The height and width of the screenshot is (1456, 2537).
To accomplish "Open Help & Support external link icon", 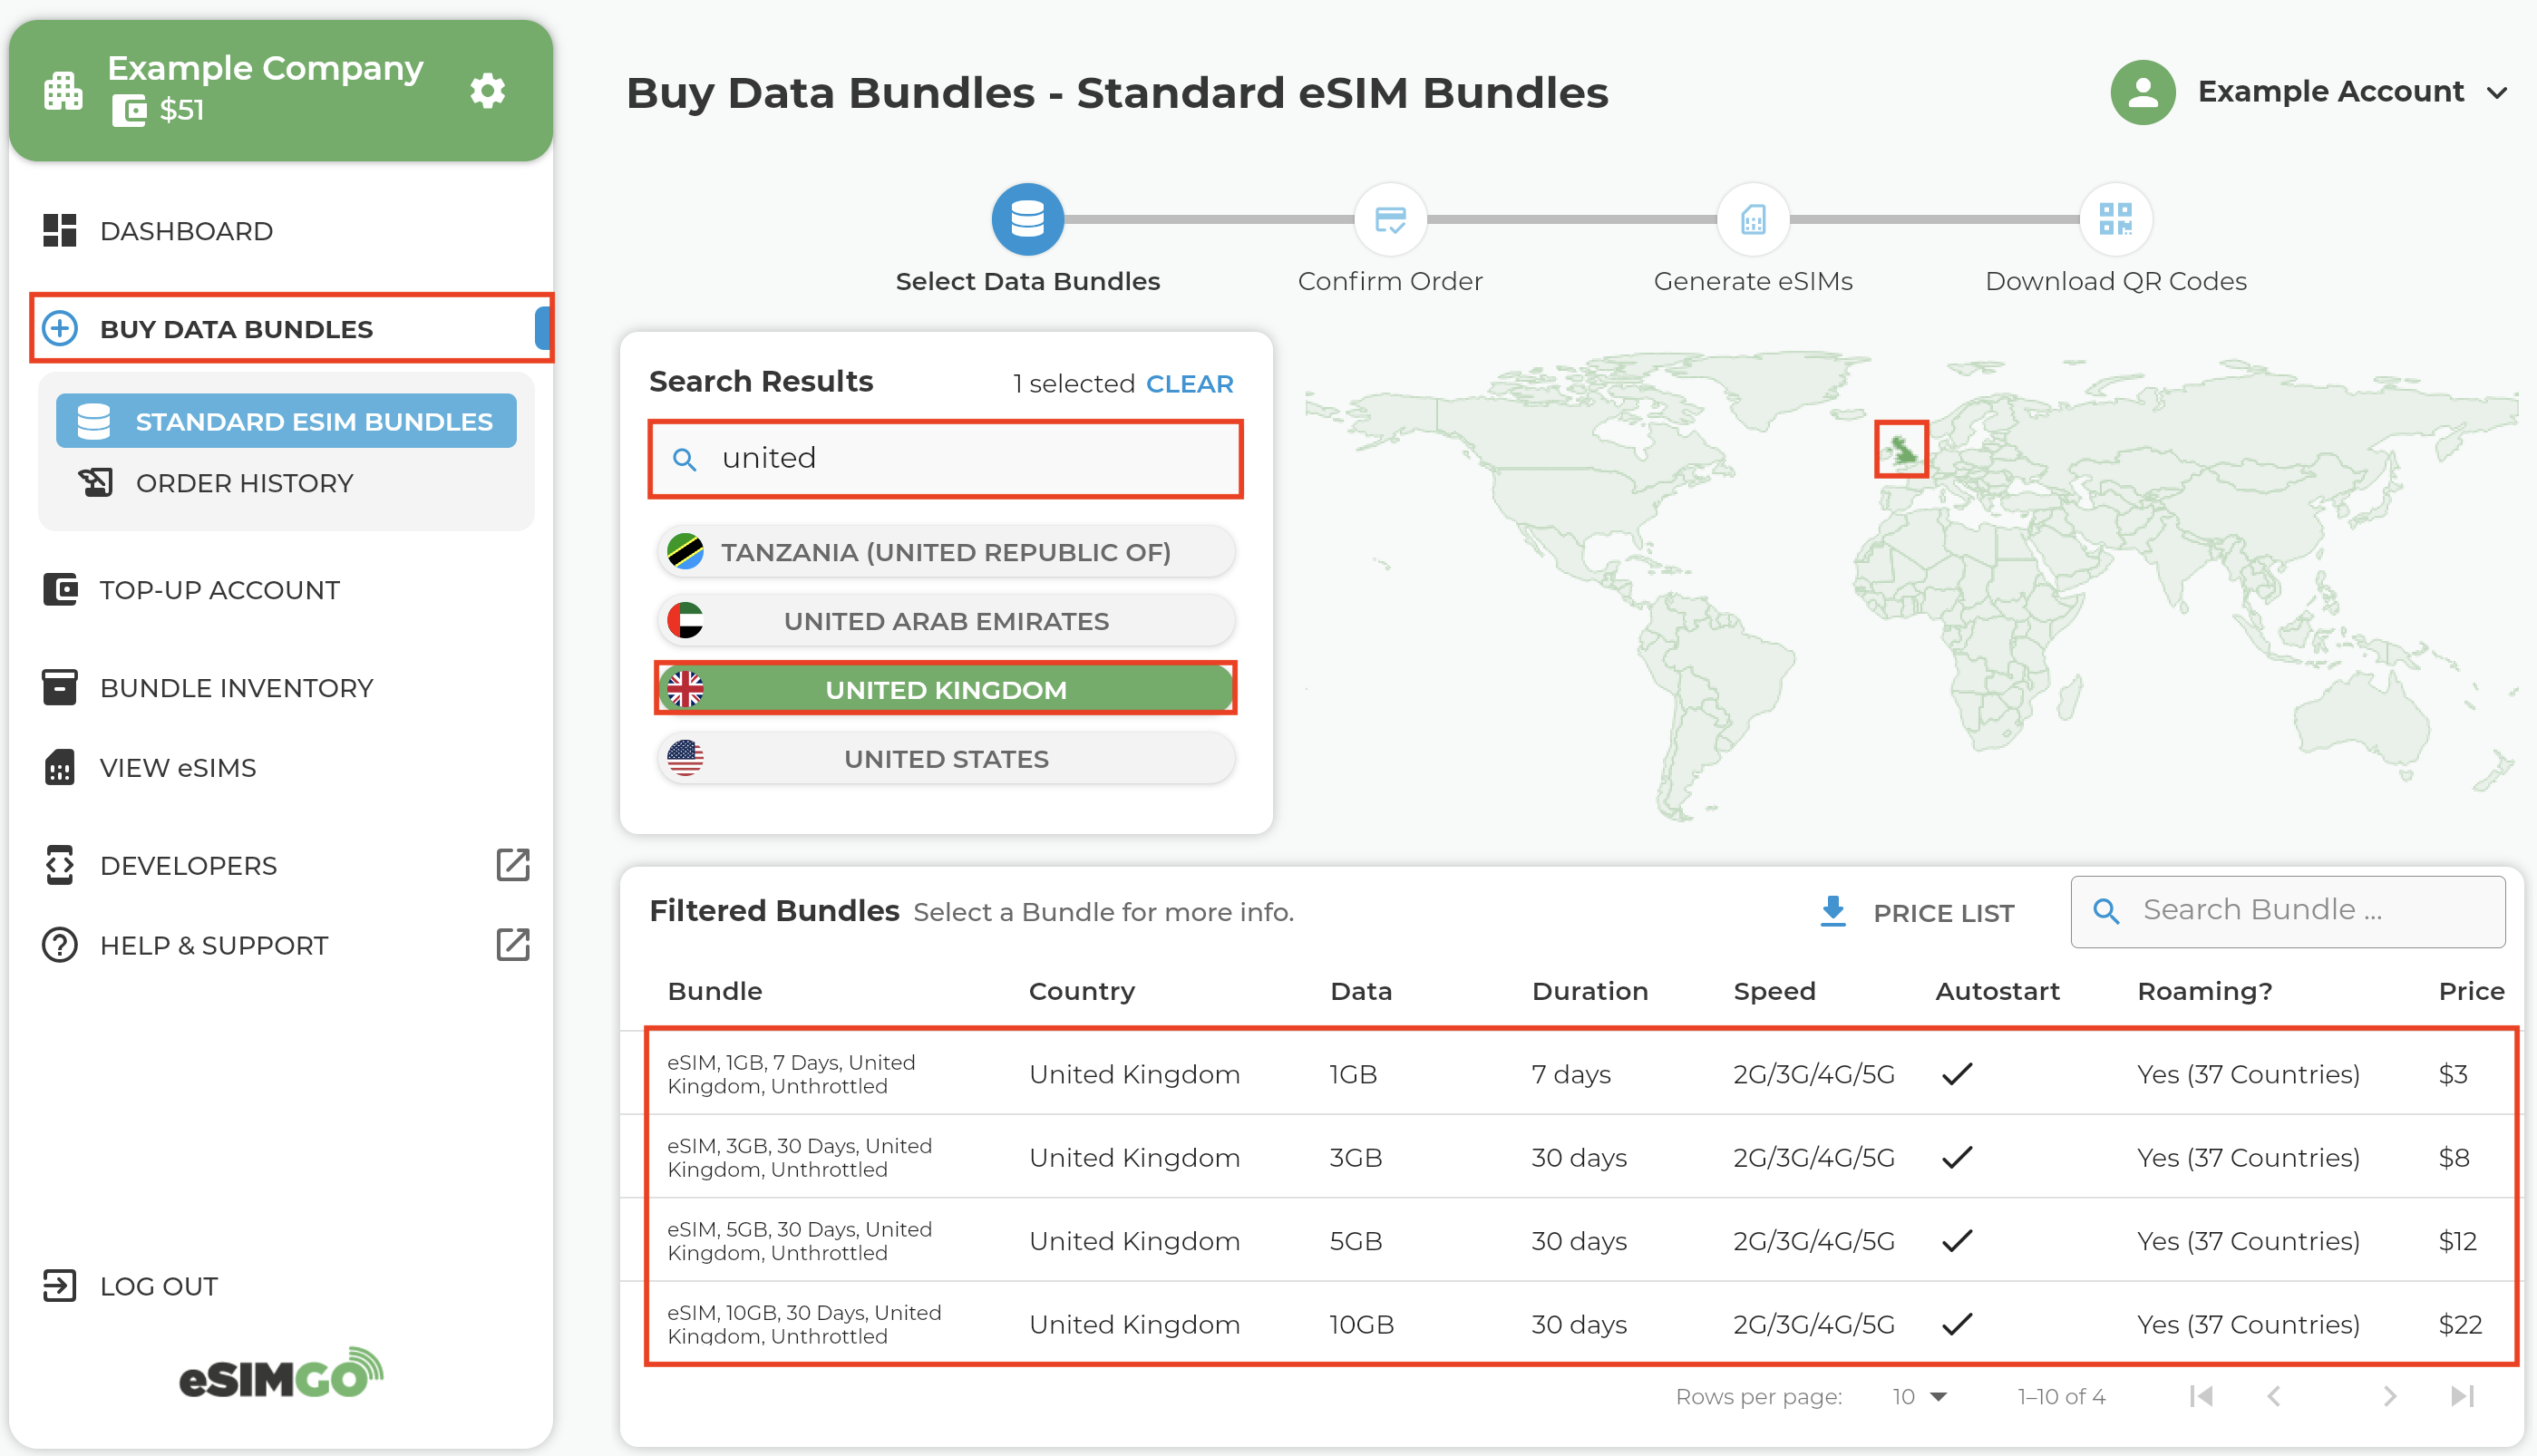I will [x=513, y=945].
